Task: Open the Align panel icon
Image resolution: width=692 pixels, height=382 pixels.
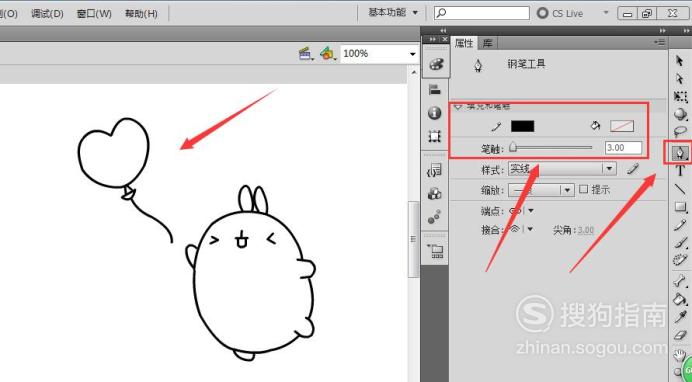Action: coord(435,90)
